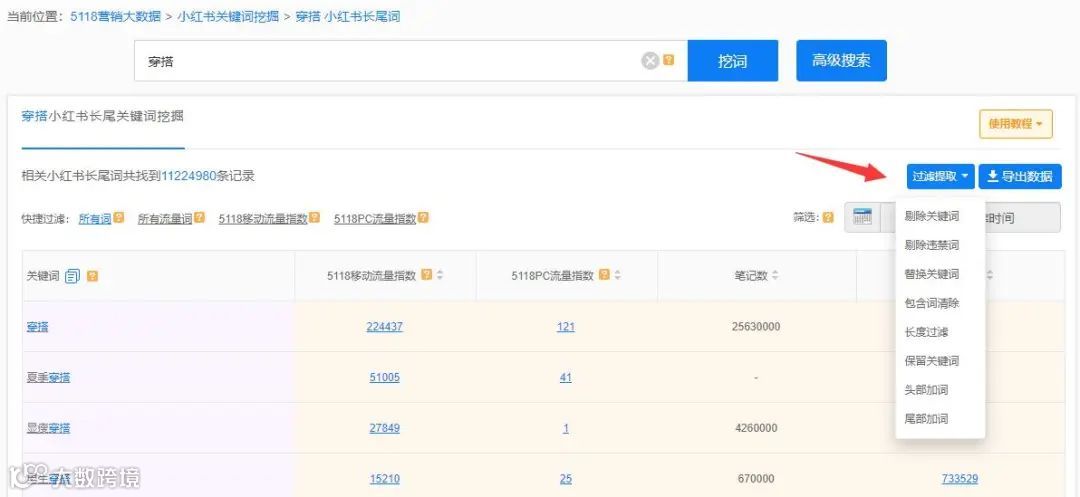This screenshot has width=1080, height=497.
Task: Sort by 5118PC流量指数 column arrows
Action: tap(618, 275)
